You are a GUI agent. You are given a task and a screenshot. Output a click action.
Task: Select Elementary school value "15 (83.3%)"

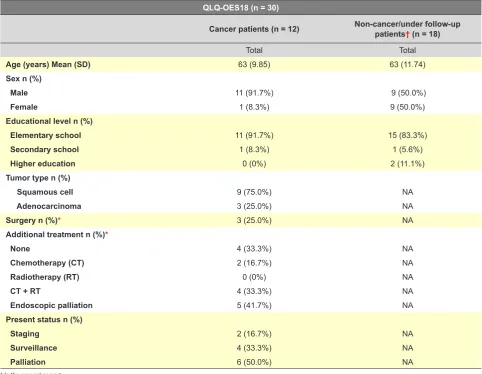click(407, 135)
